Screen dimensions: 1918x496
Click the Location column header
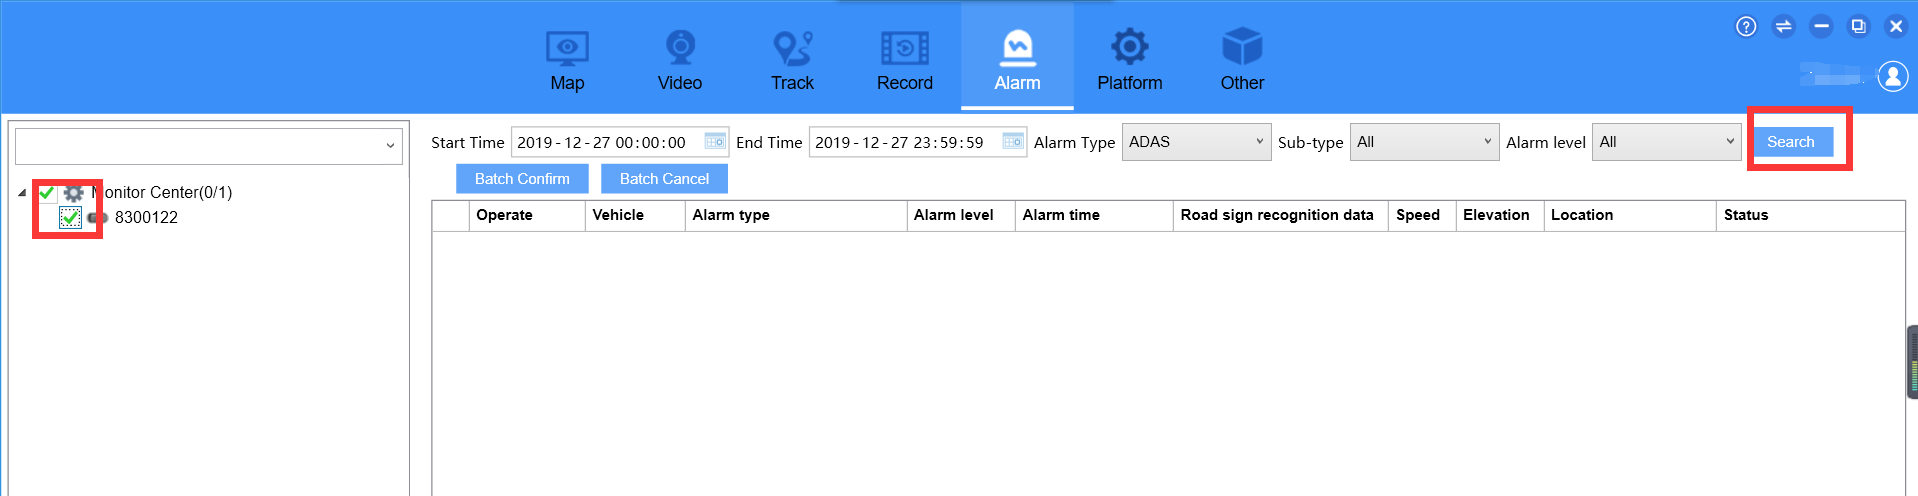pyautogui.click(x=1630, y=215)
